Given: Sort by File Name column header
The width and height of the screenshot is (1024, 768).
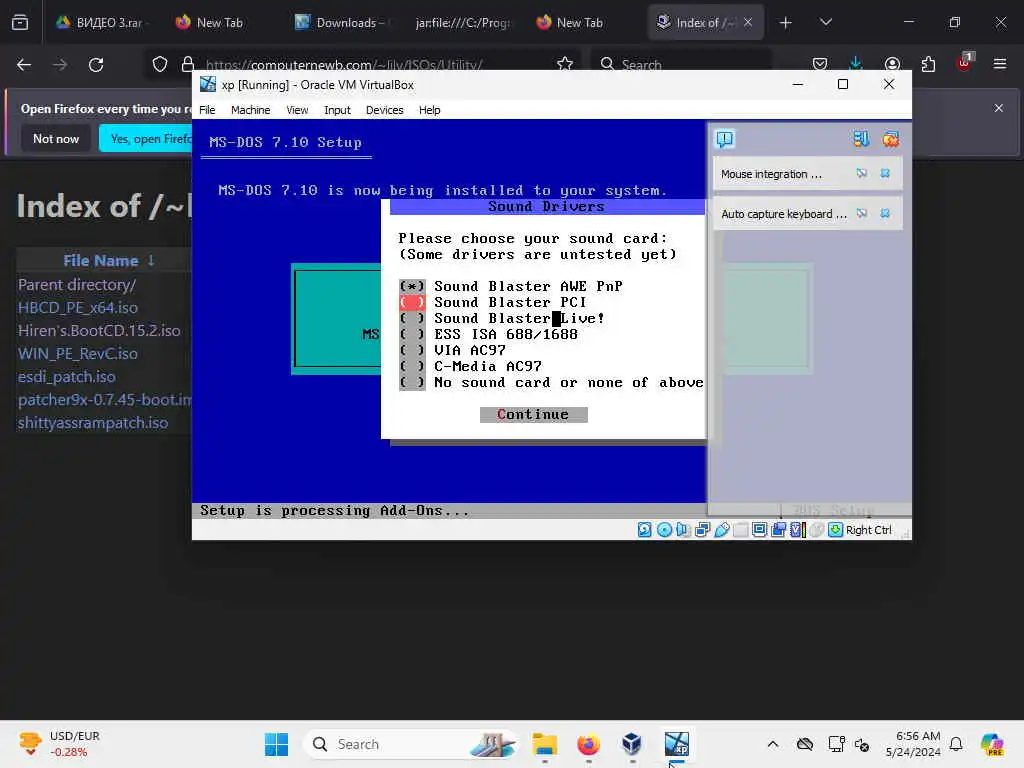Looking at the screenshot, I should coord(108,260).
